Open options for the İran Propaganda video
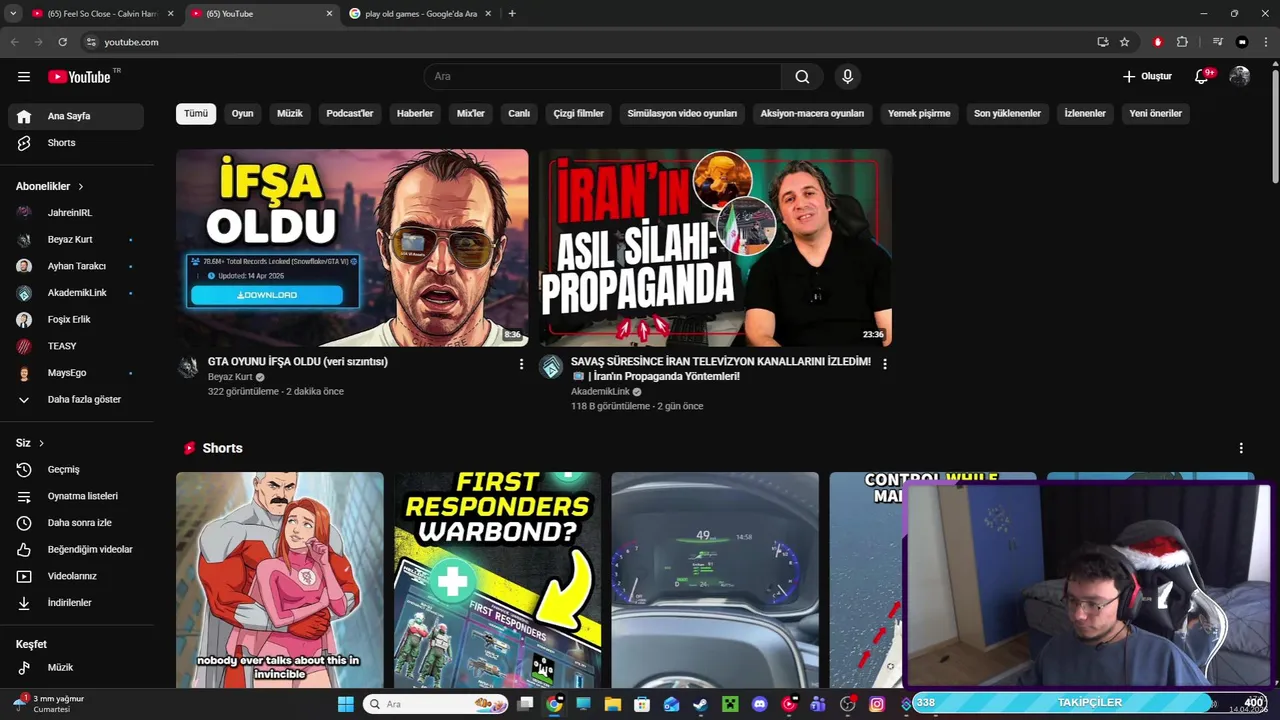 tap(884, 364)
